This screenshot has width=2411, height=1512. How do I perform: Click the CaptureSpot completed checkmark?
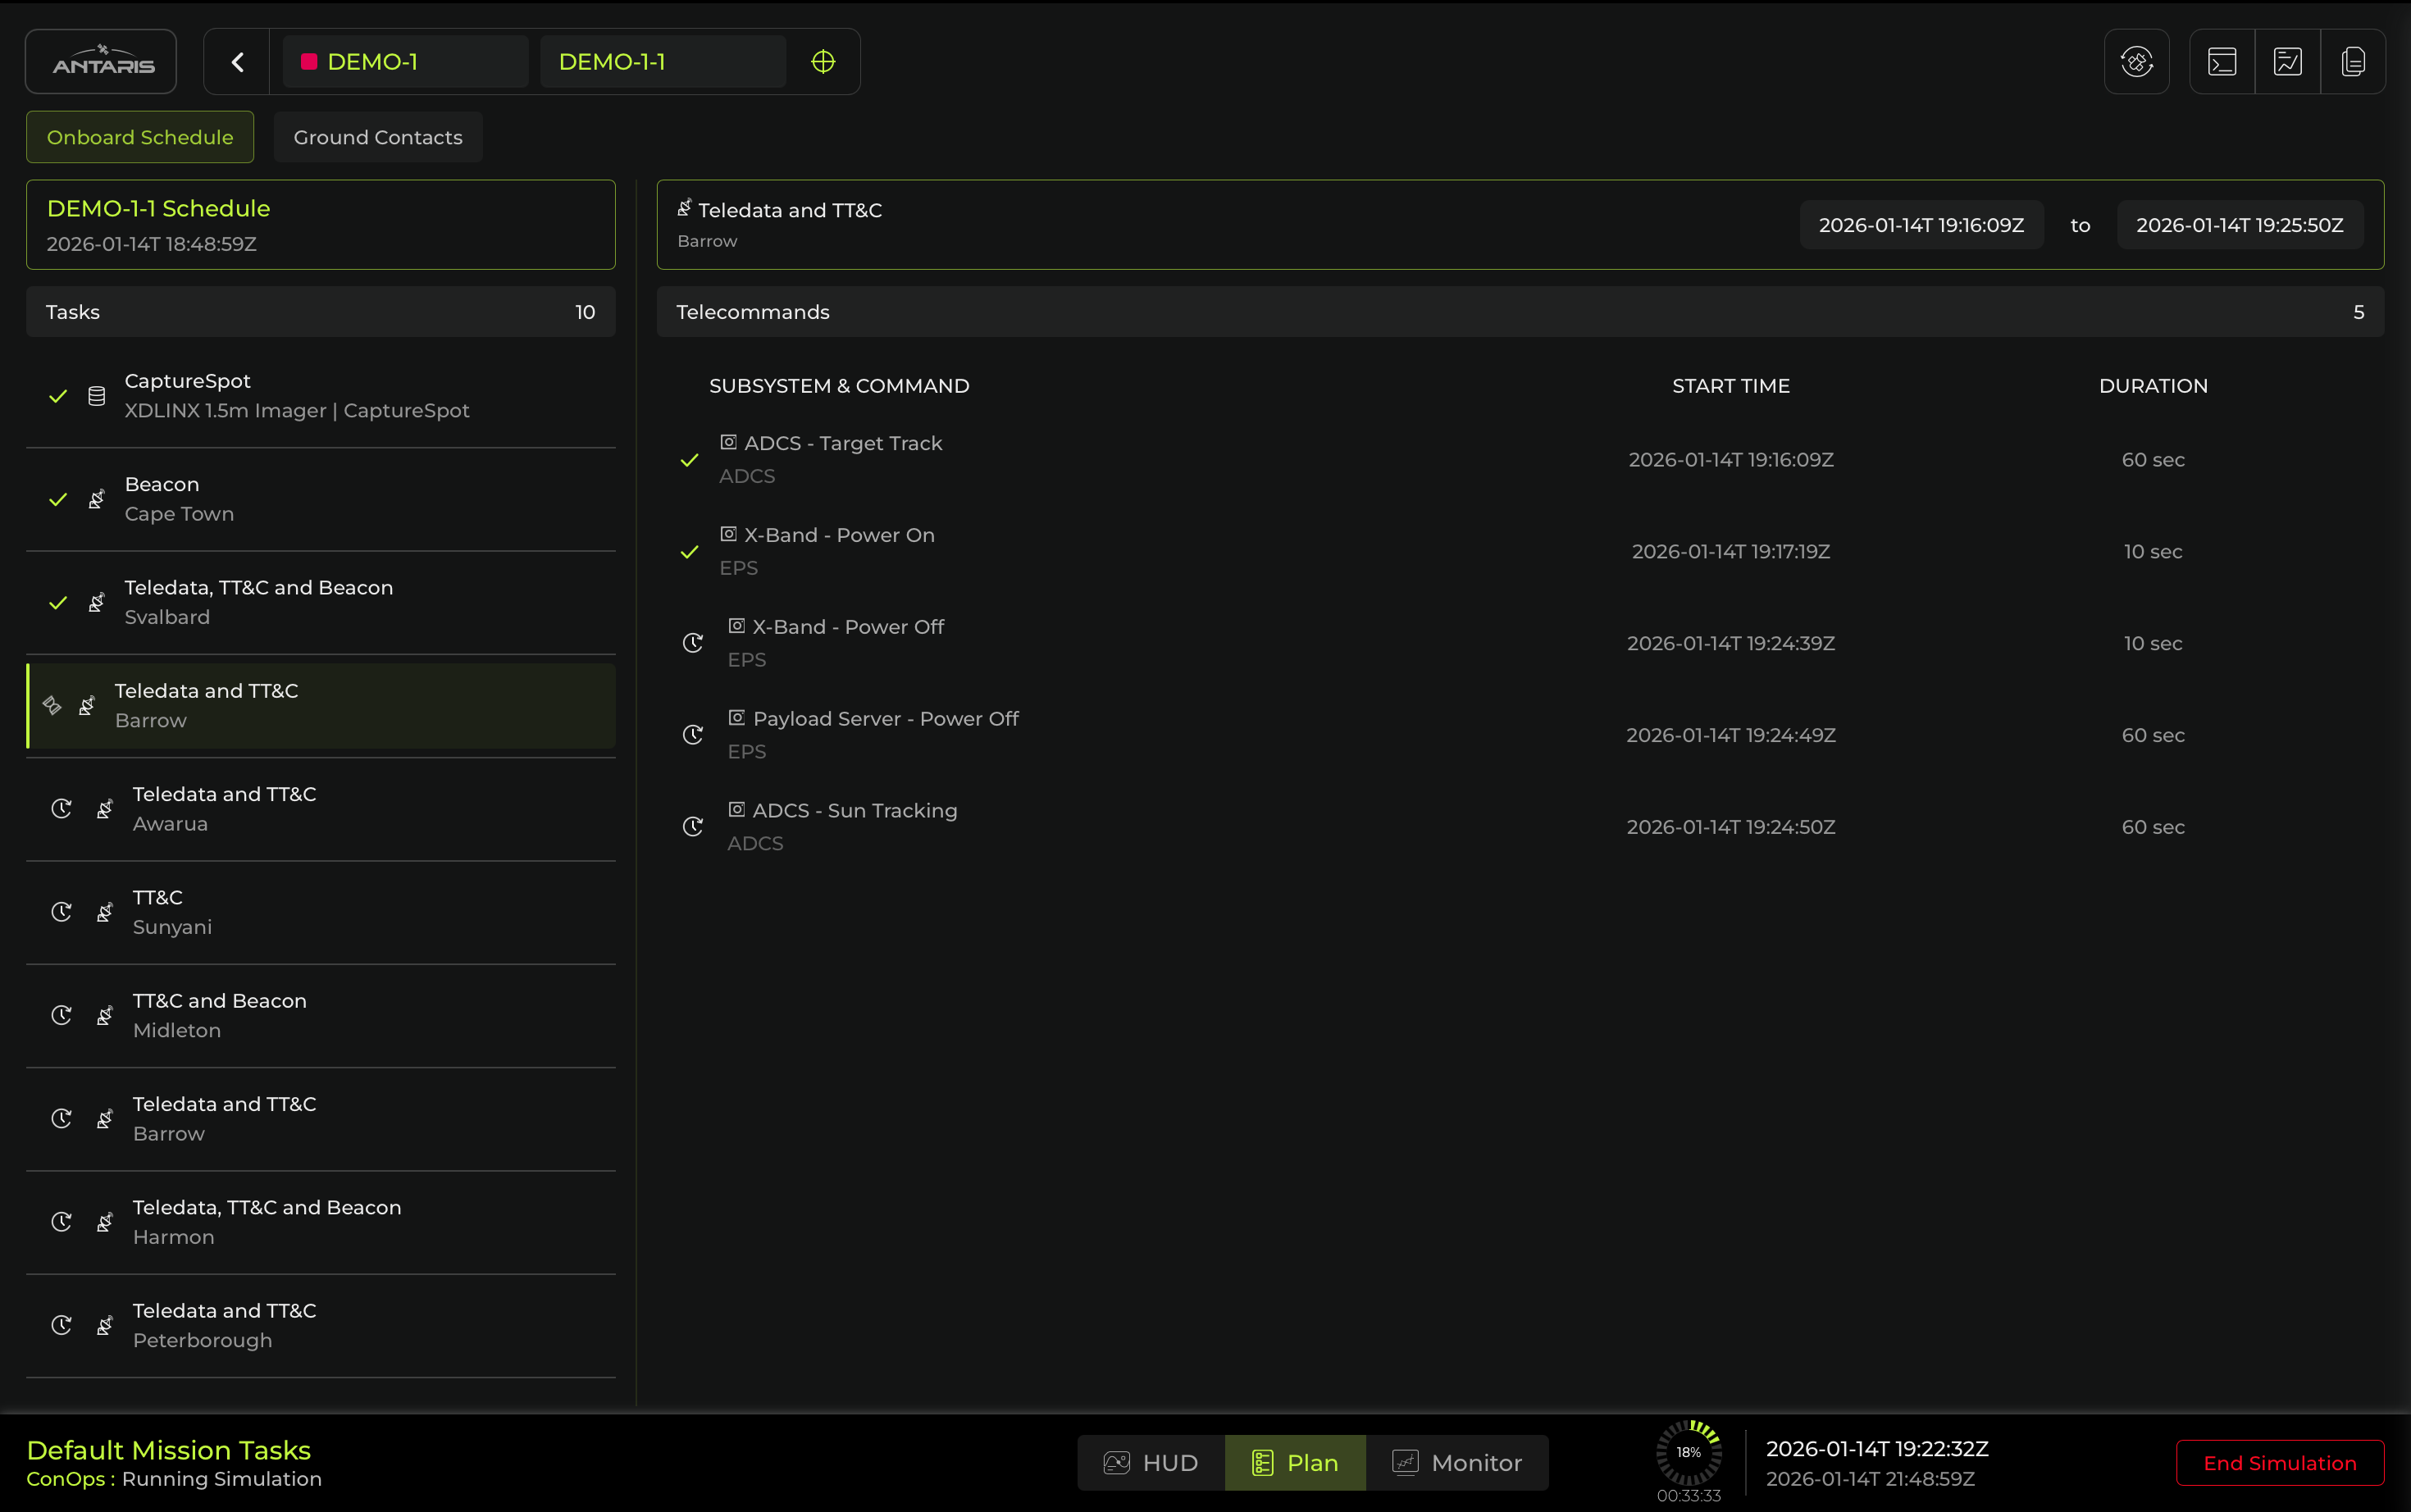(58, 396)
